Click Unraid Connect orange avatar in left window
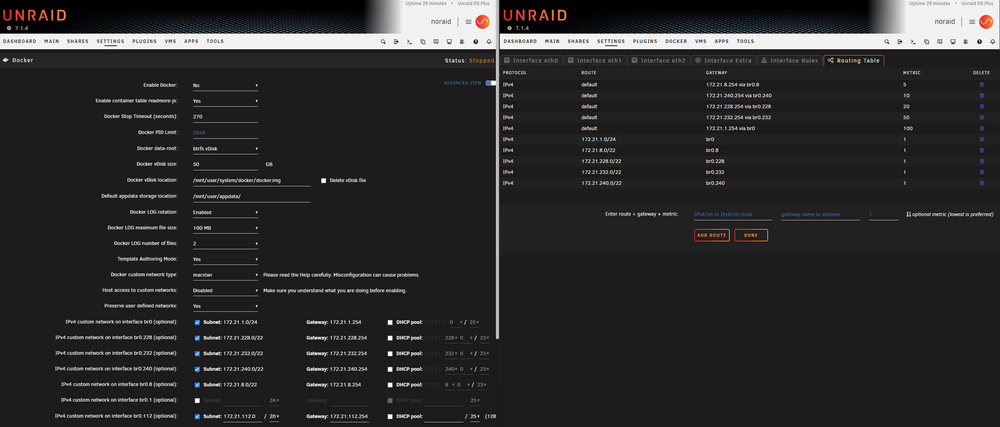The image size is (1000, 427). [x=483, y=22]
